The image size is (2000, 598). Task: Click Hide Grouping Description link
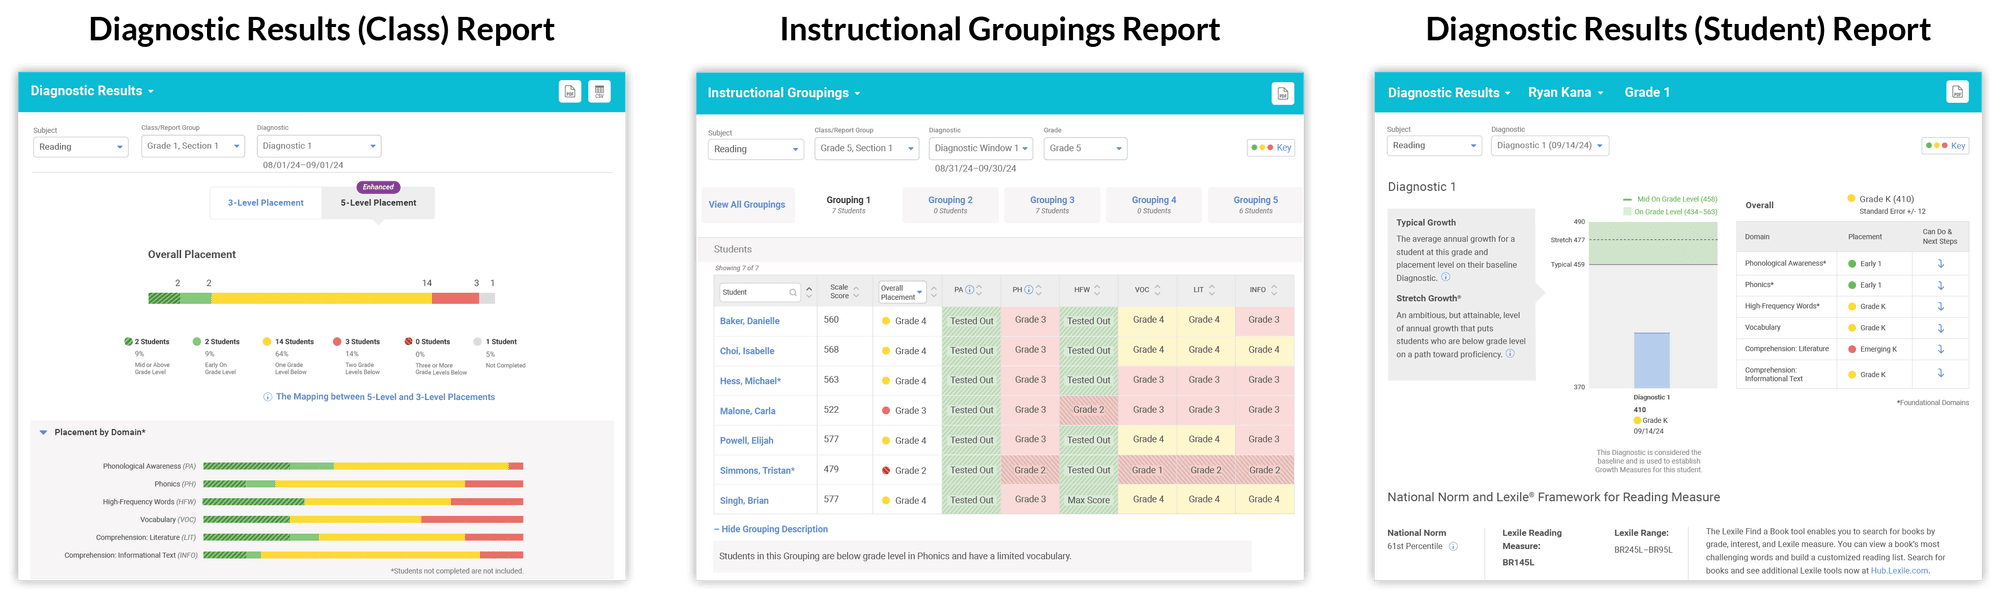771,529
